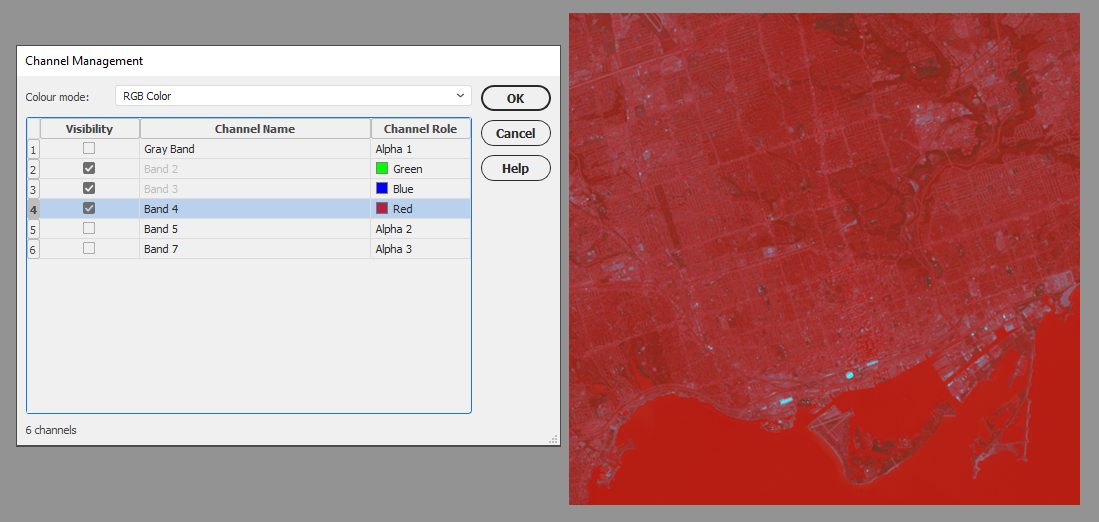Click the satellite image preview
Screen dimensions: 1099x522
click(x=824, y=259)
